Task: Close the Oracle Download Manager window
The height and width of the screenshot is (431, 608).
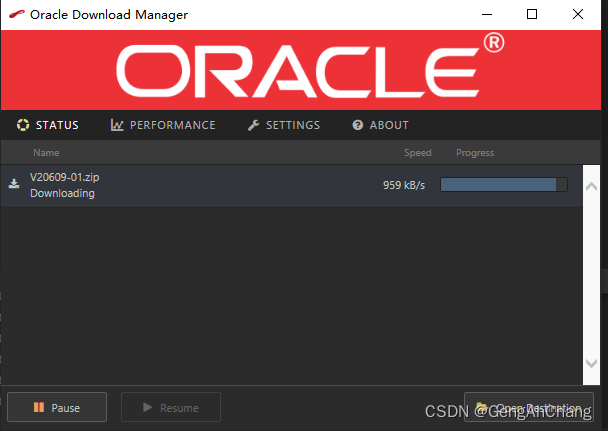Action: (578, 14)
